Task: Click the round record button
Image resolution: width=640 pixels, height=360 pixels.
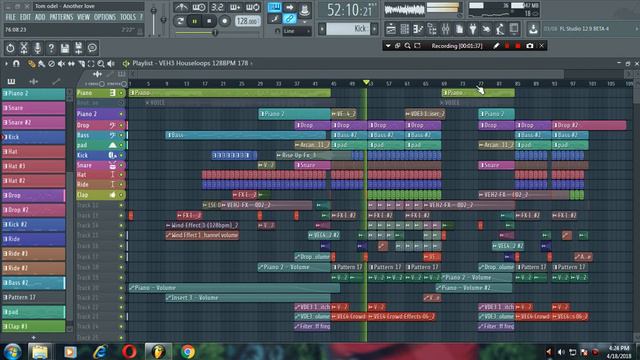Action: click(224, 21)
